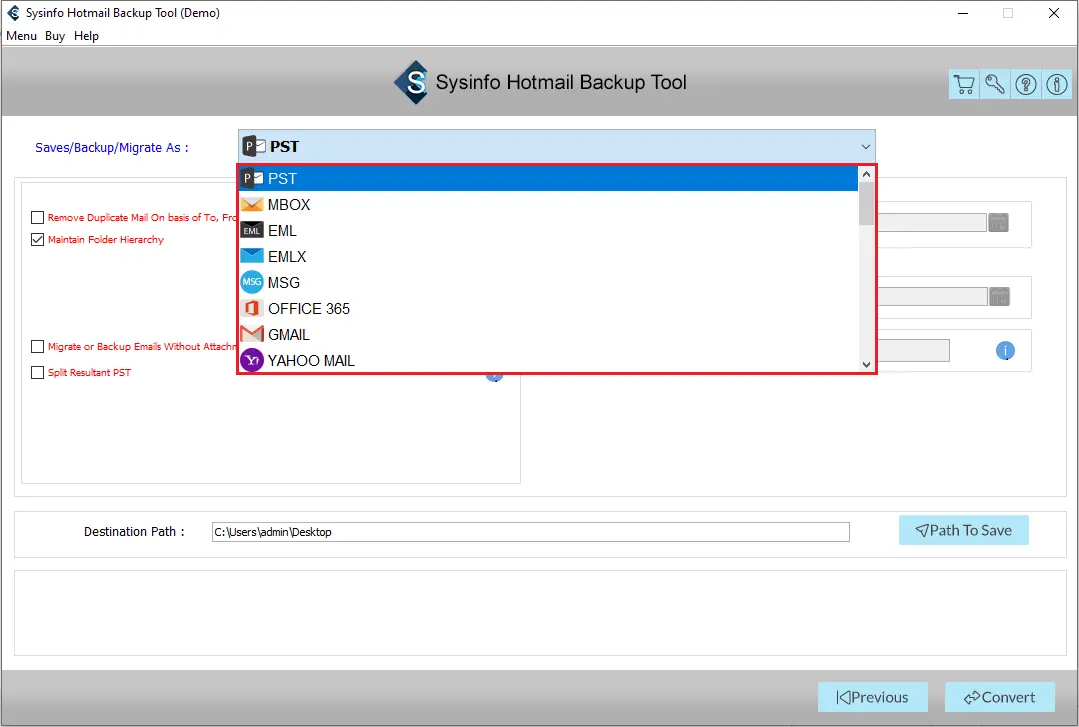
Task: Click the app icon in title bar
Action: coord(13,12)
